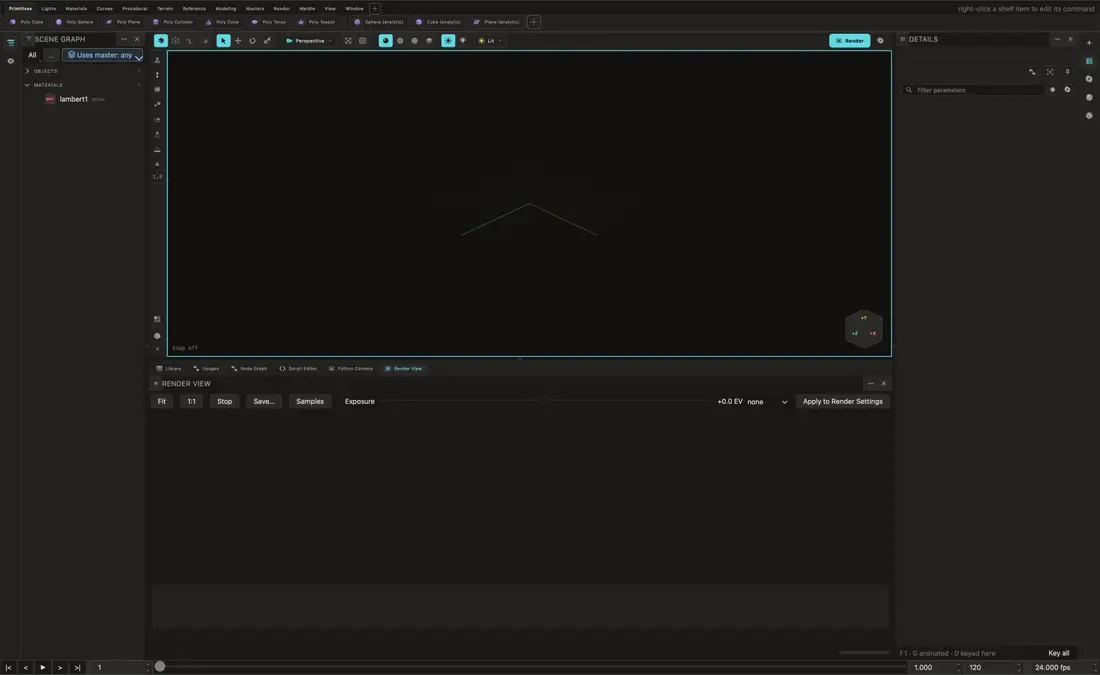The height and width of the screenshot is (675, 1100).
Task: Add a new shelf item with plus button
Action: point(534,22)
